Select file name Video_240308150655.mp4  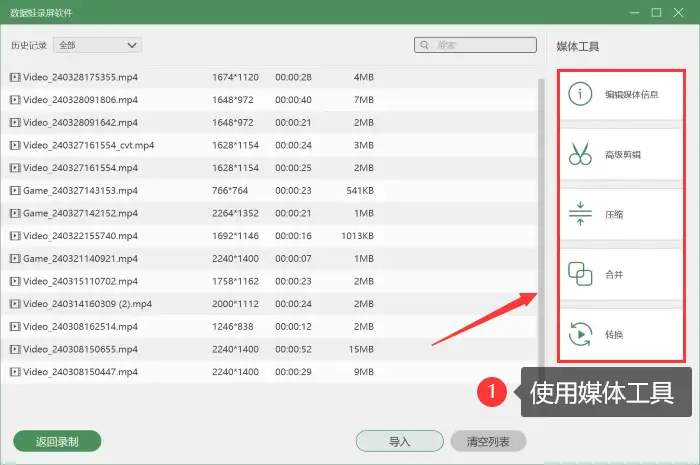click(x=80, y=349)
